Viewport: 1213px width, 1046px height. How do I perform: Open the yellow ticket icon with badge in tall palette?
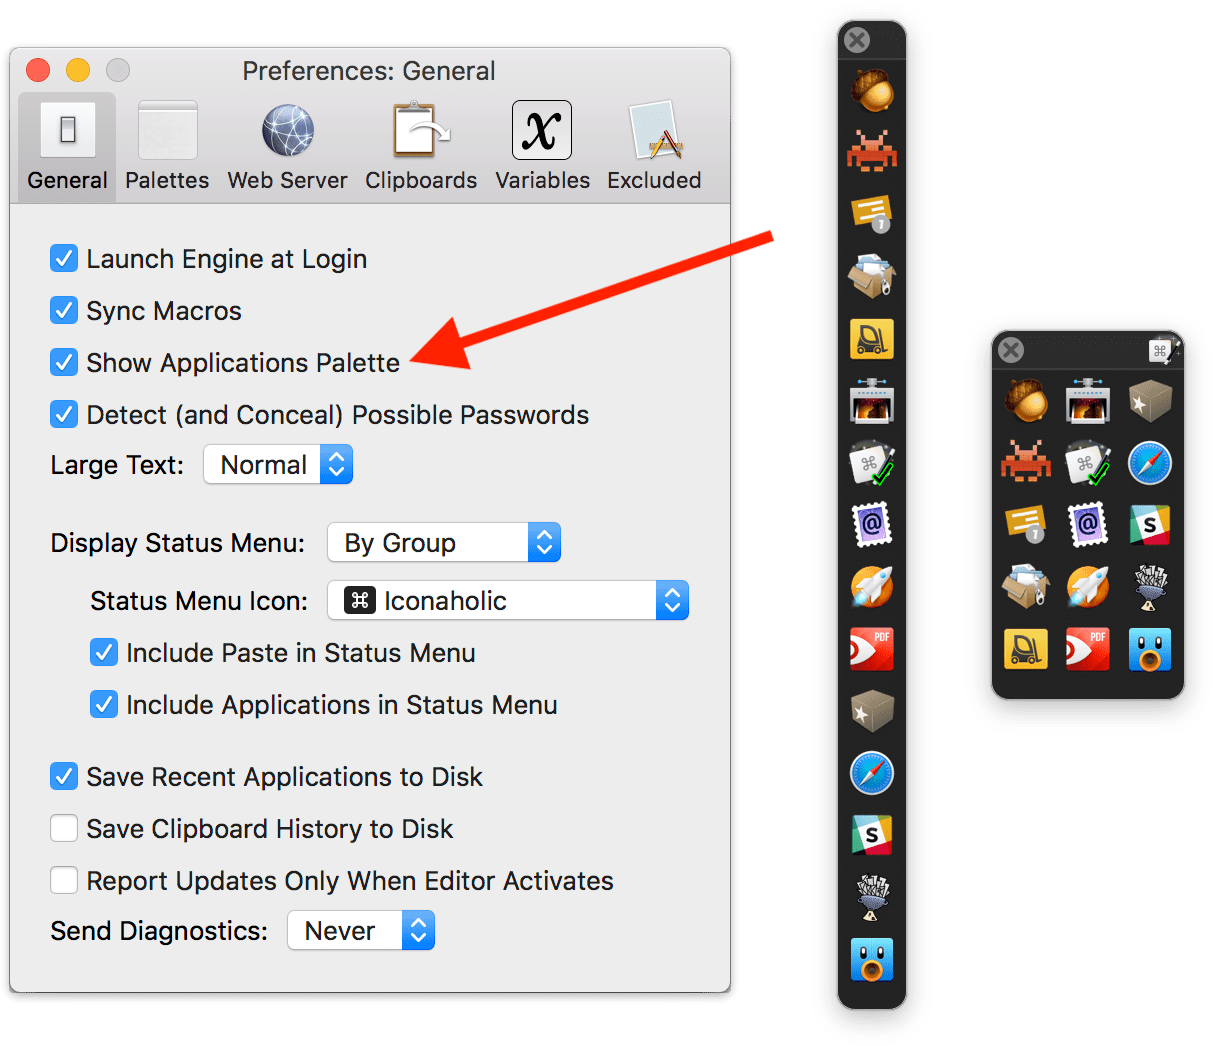pyautogui.click(x=872, y=213)
